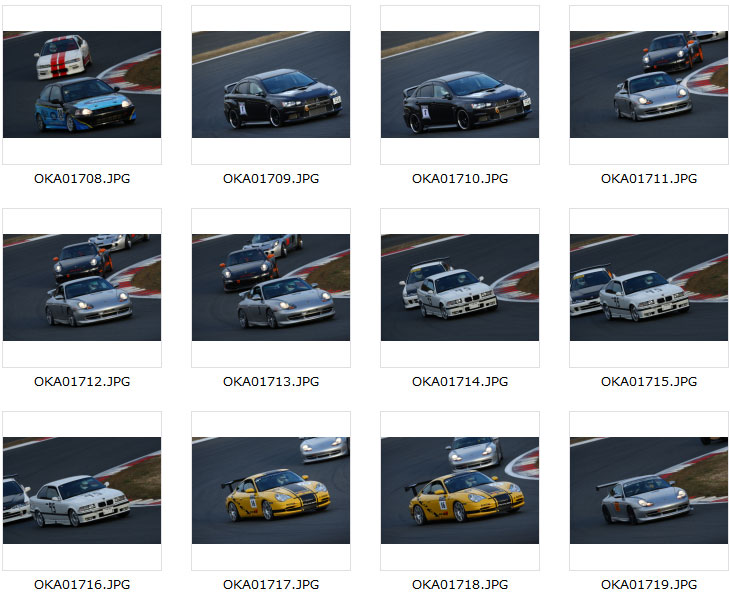730x610 pixels.
Task: Select the file name OKA01710.JPG
Action: [x=460, y=179]
